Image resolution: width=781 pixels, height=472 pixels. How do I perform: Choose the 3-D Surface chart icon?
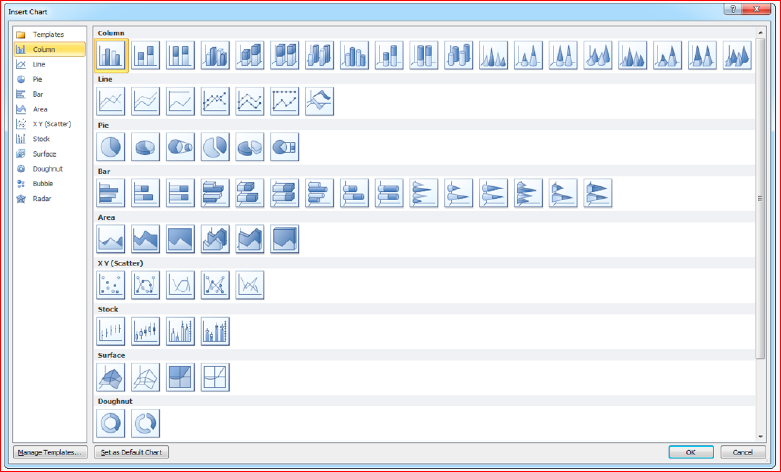tap(111, 377)
